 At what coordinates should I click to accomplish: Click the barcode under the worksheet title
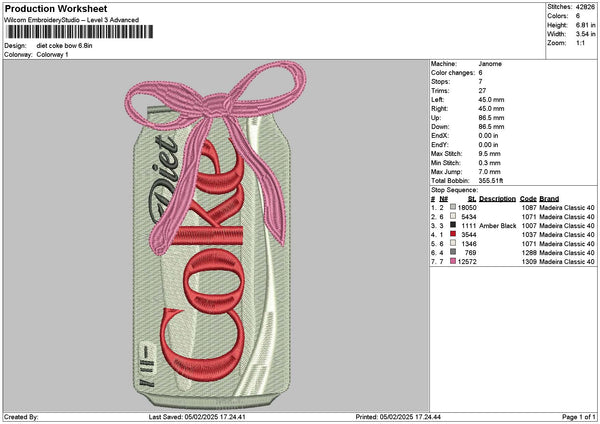tap(80, 32)
